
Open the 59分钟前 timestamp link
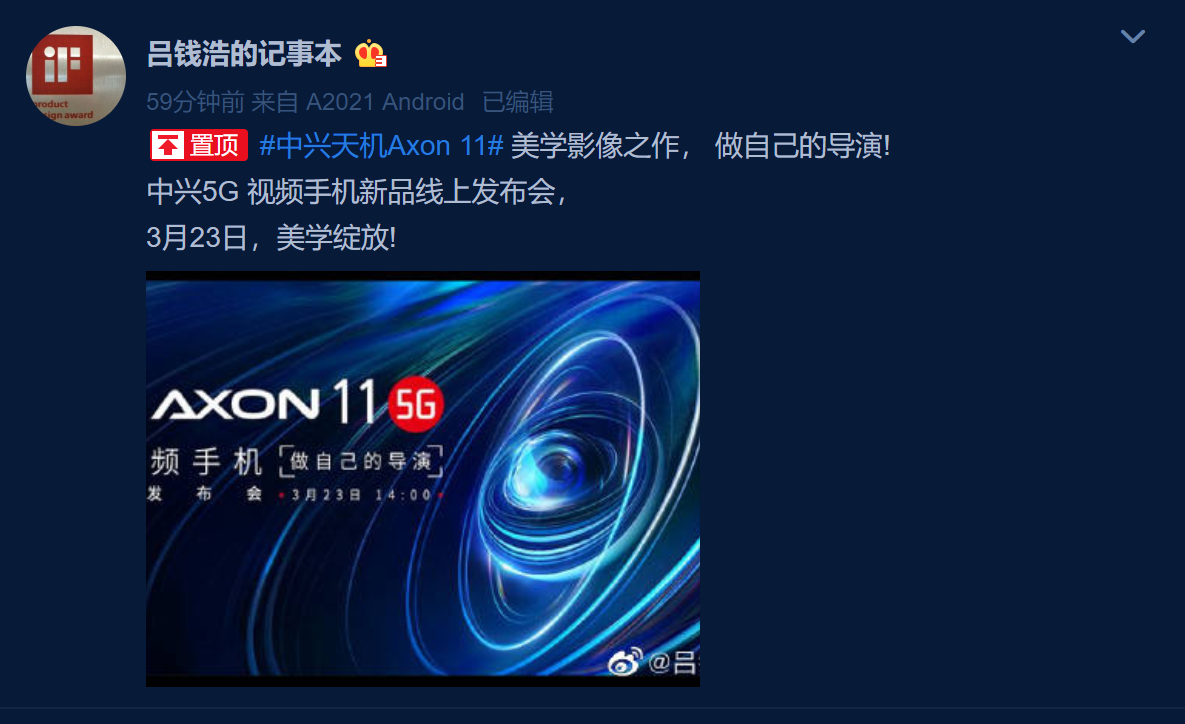[x=195, y=101]
